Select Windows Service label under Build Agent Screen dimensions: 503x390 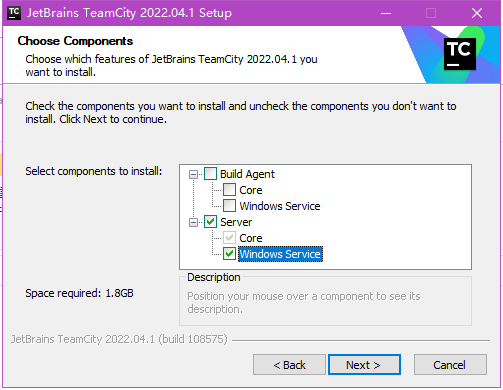coord(280,206)
